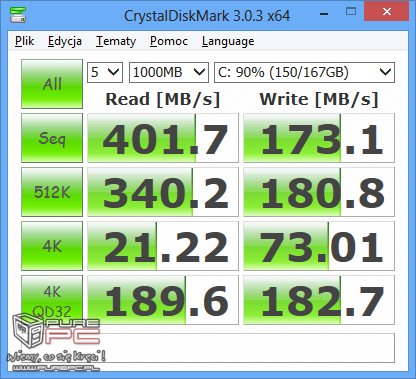416x379 pixels.
Task: Click the 4K read result 21.22
Action: point(163,246)
